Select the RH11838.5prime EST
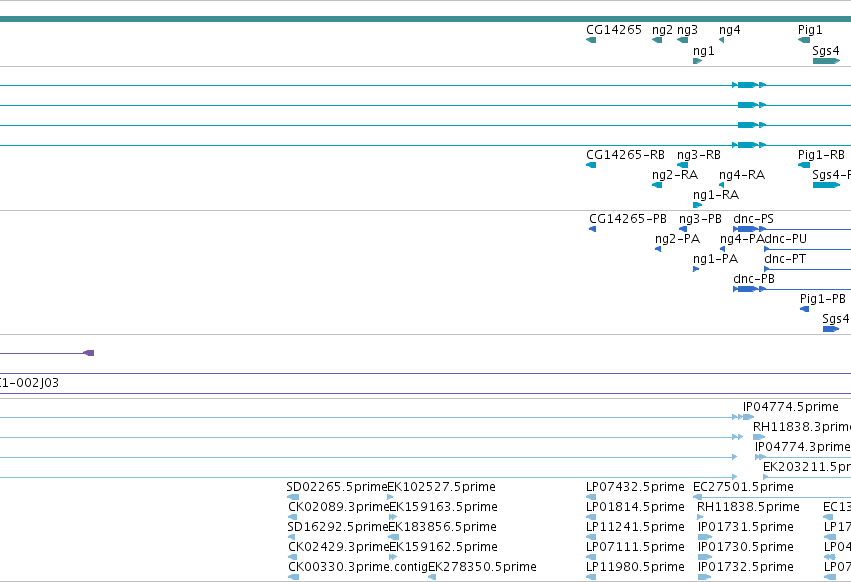The height and width of the screenshot is (582, 851). click(700, 517)
